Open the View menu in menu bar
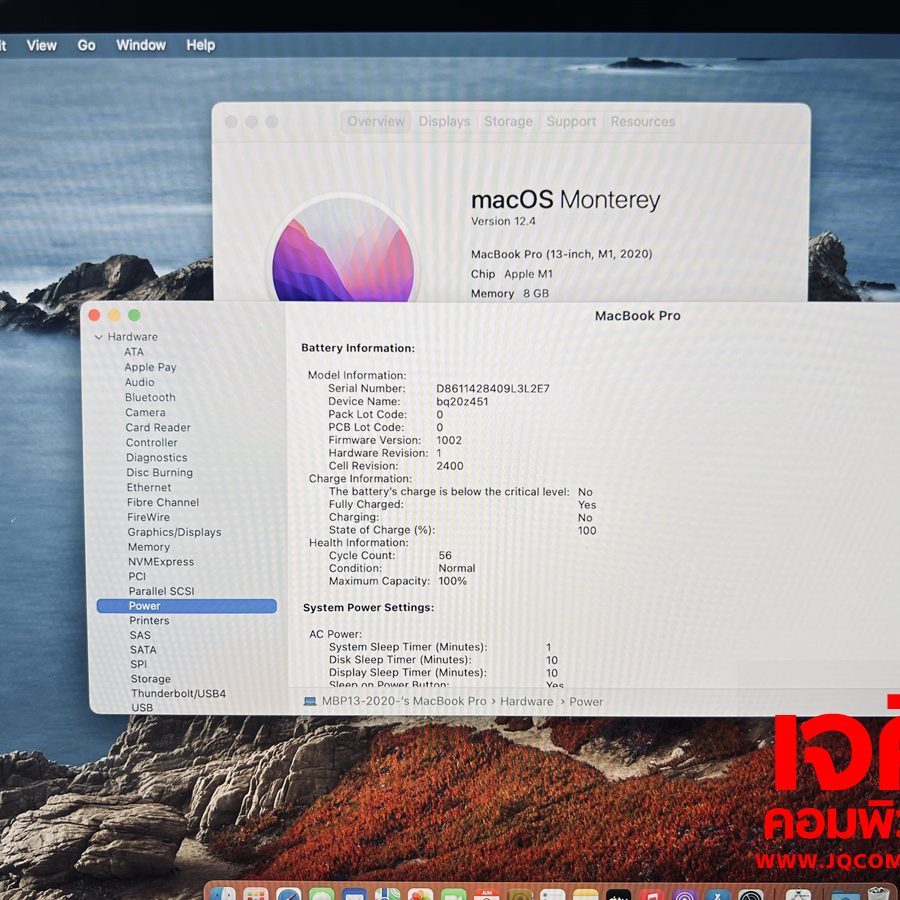 pos(42,45)
